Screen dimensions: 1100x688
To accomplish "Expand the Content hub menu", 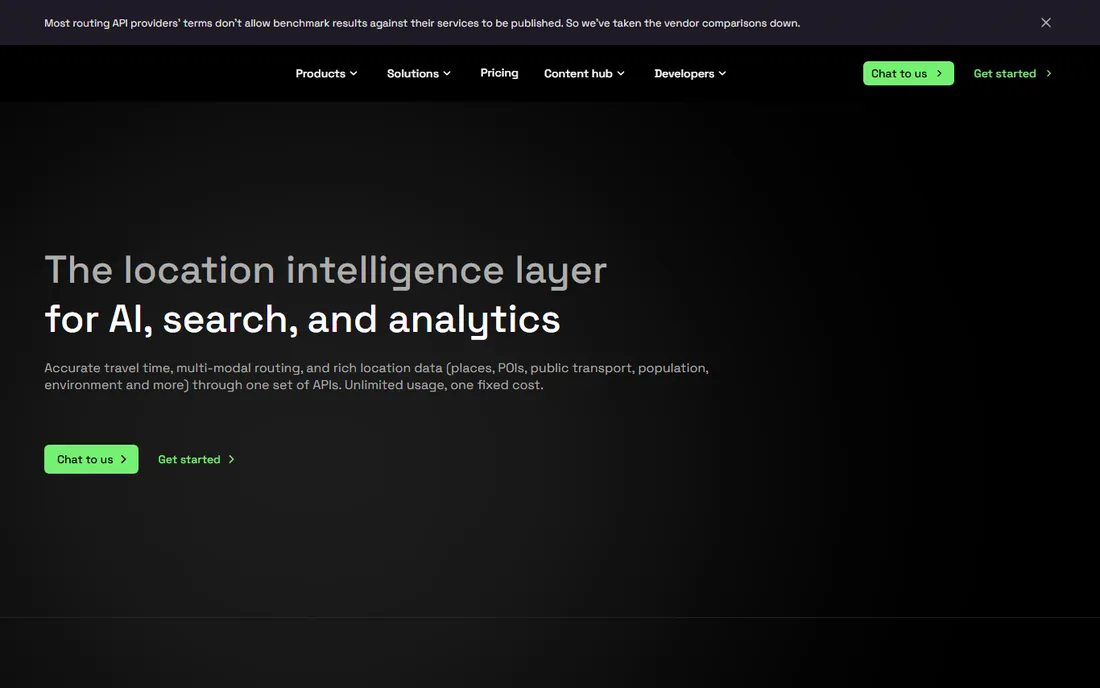I will 584,74.
